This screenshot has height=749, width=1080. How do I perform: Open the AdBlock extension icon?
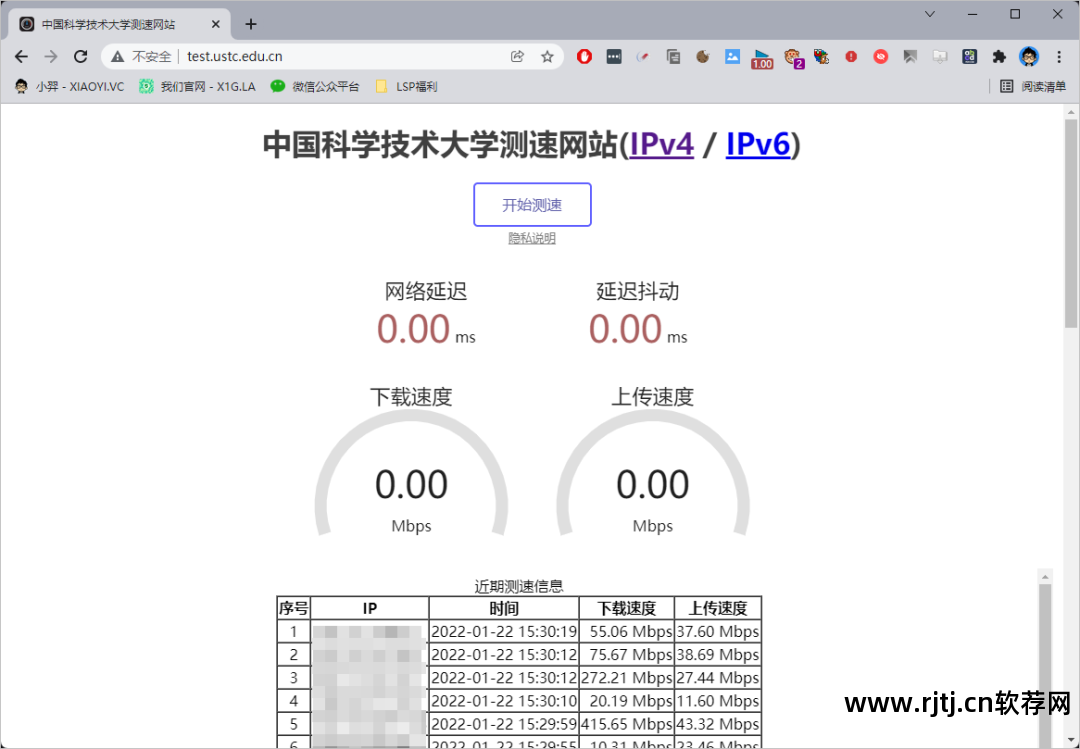(x=584, y=57)
